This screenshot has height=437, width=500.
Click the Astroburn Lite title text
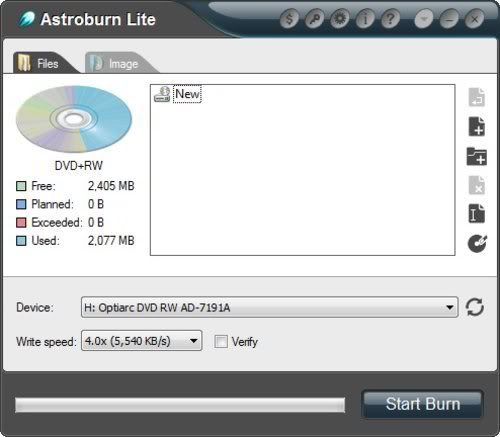[98, 19]
